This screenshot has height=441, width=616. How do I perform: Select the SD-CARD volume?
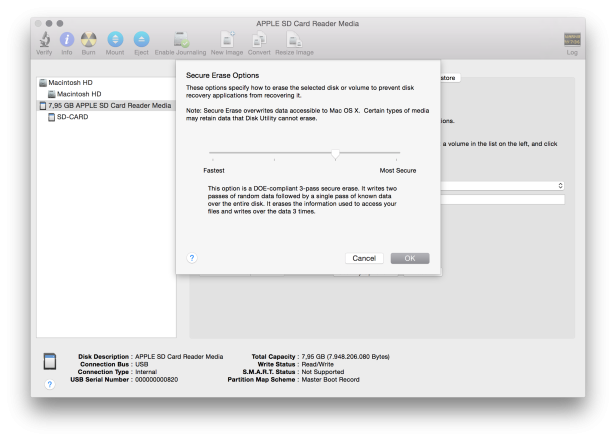72,117
